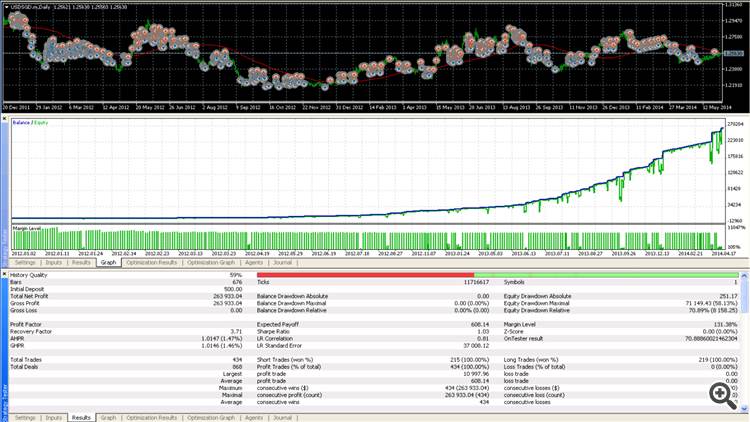Viewport: 750px width, 422px height.
Task: Open Agents tab below the equity graph
Action: [x=254, y=263]
